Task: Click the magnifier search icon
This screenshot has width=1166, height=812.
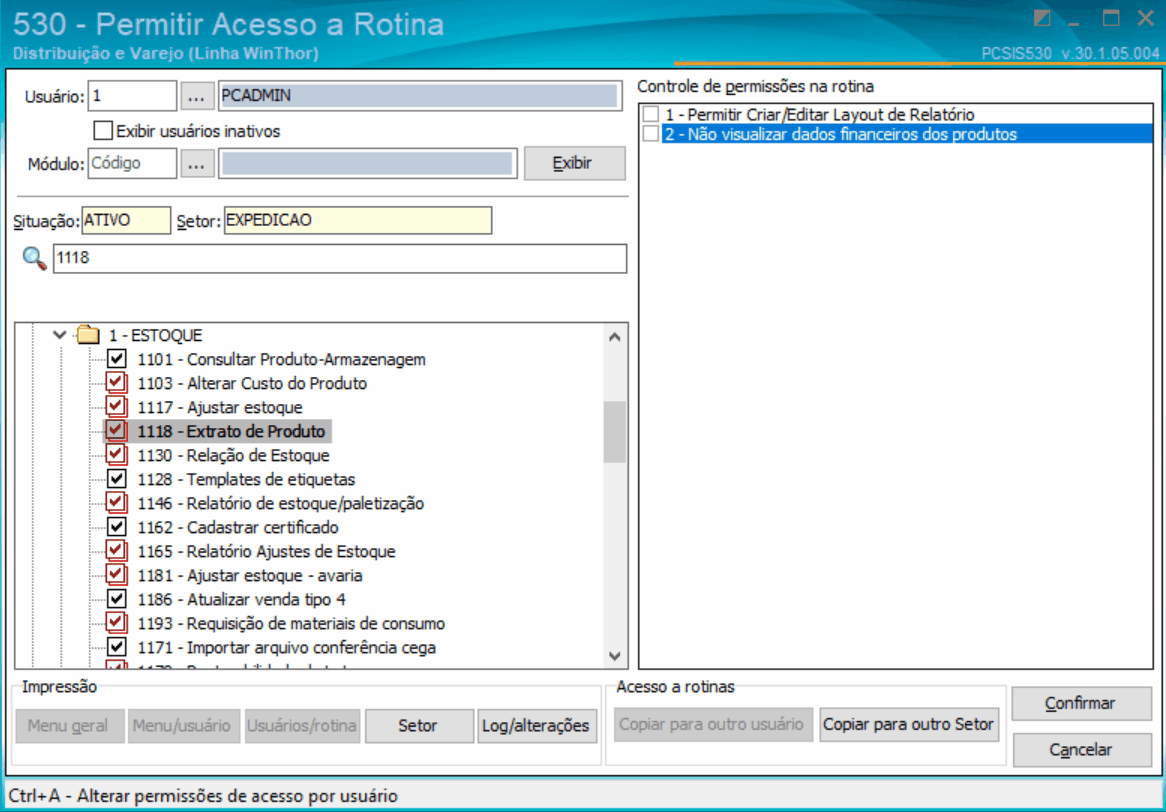Action: [34, 259]
